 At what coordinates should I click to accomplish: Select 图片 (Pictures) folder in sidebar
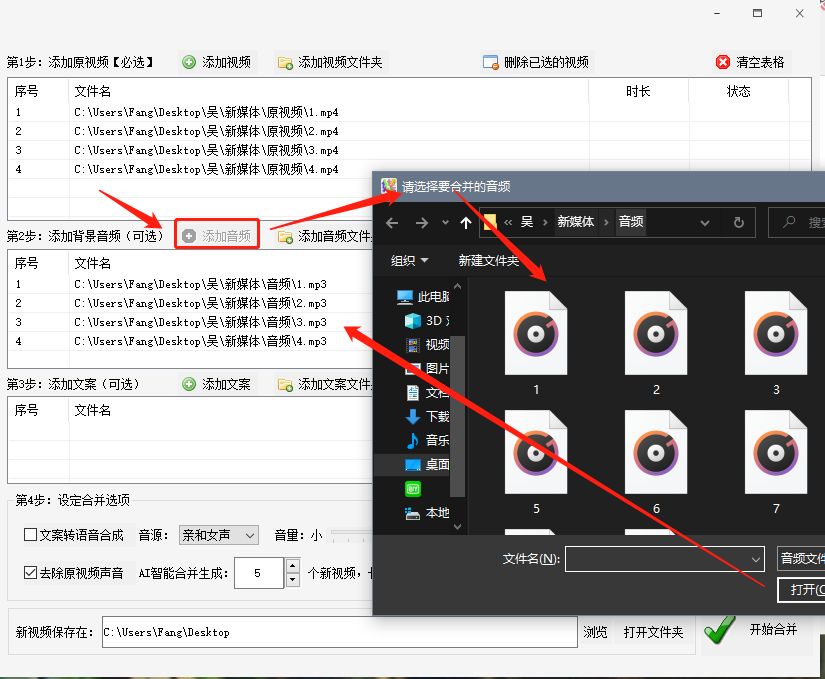coord(427,368)
